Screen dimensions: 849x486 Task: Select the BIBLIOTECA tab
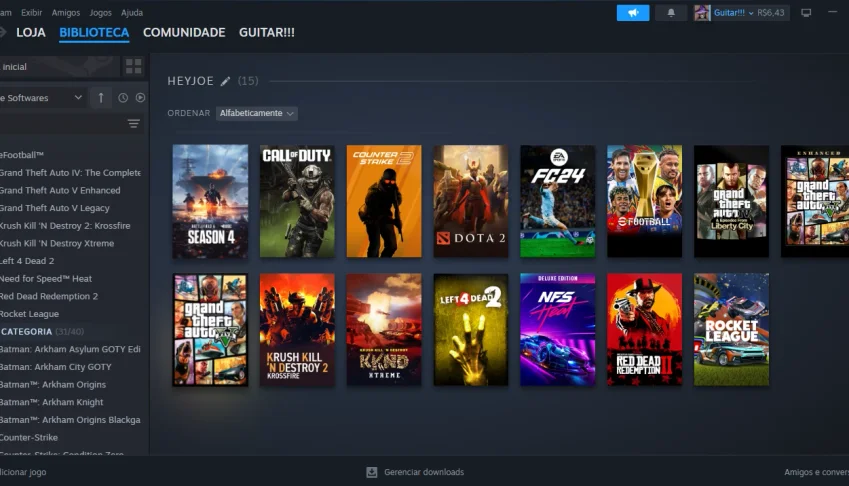94,32
